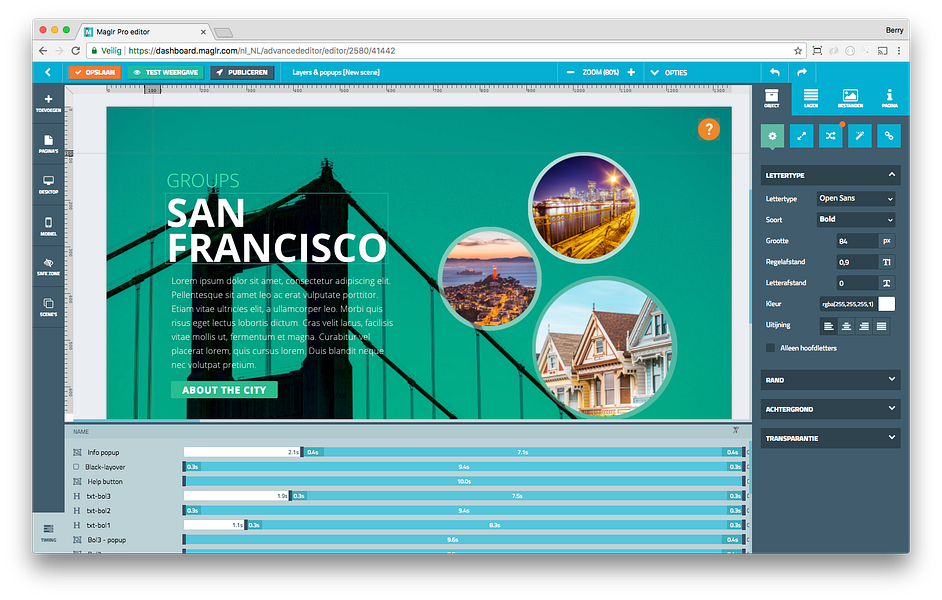Click the Info popup timeline bar

[x=523, y=452]
